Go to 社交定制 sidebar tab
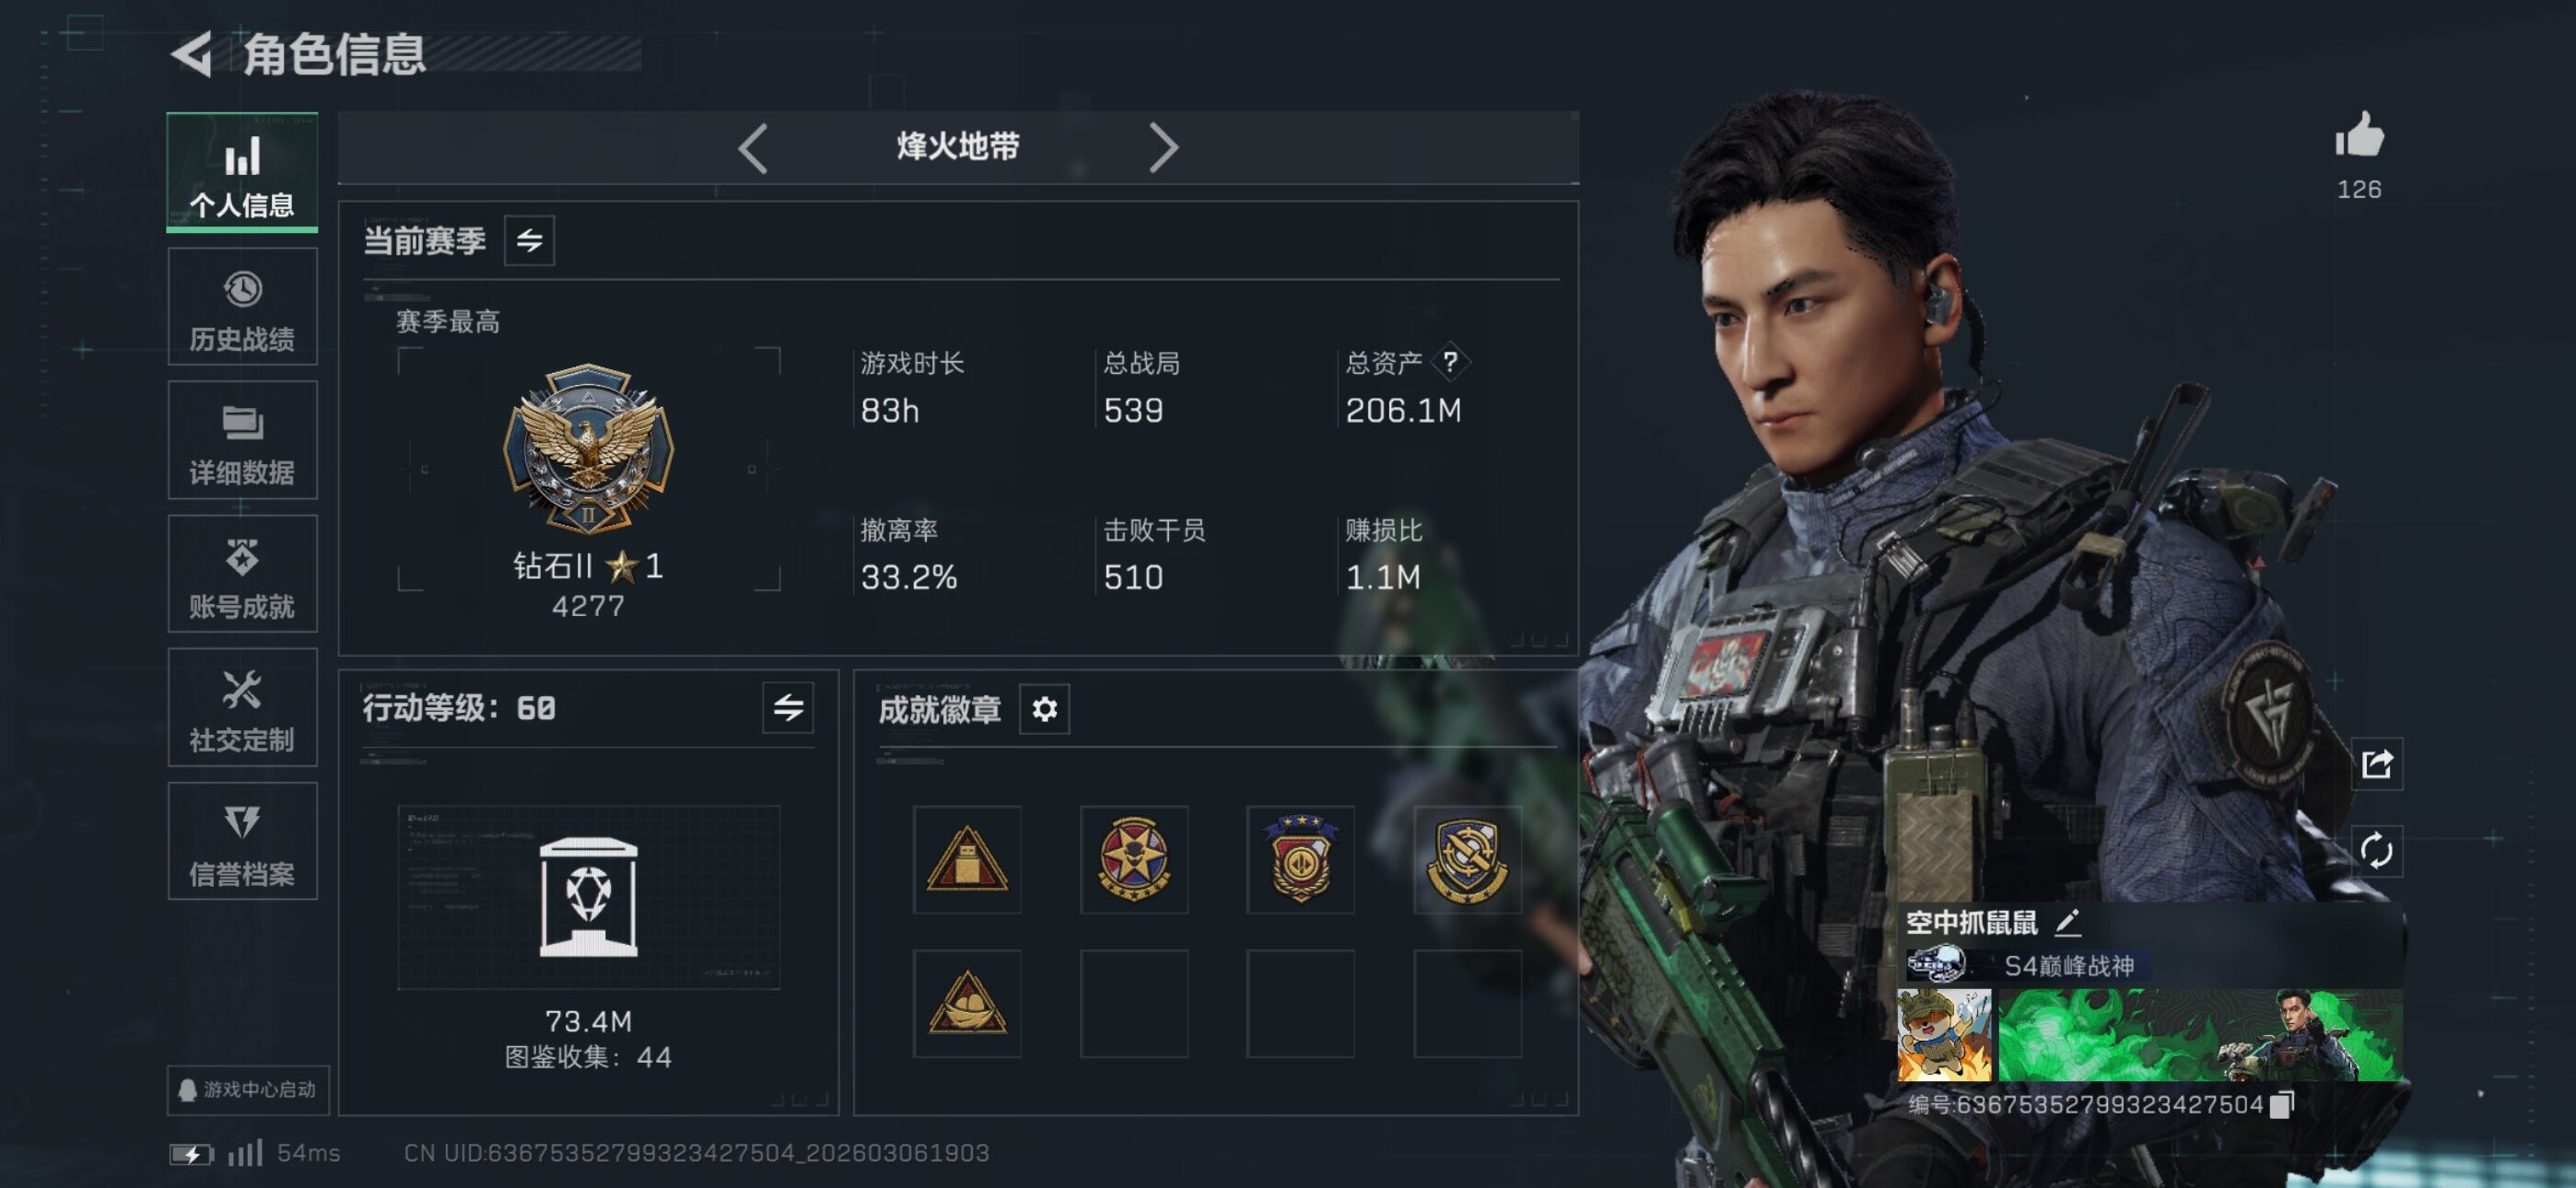 point(242,707)
